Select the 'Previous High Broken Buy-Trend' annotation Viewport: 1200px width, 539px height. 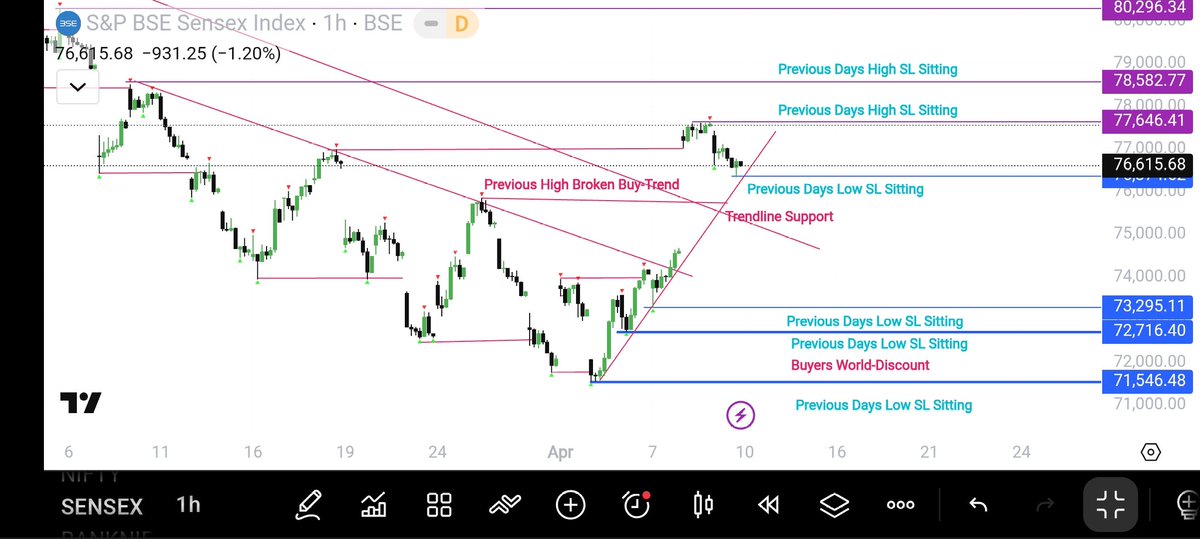click(x=581, y=185)
